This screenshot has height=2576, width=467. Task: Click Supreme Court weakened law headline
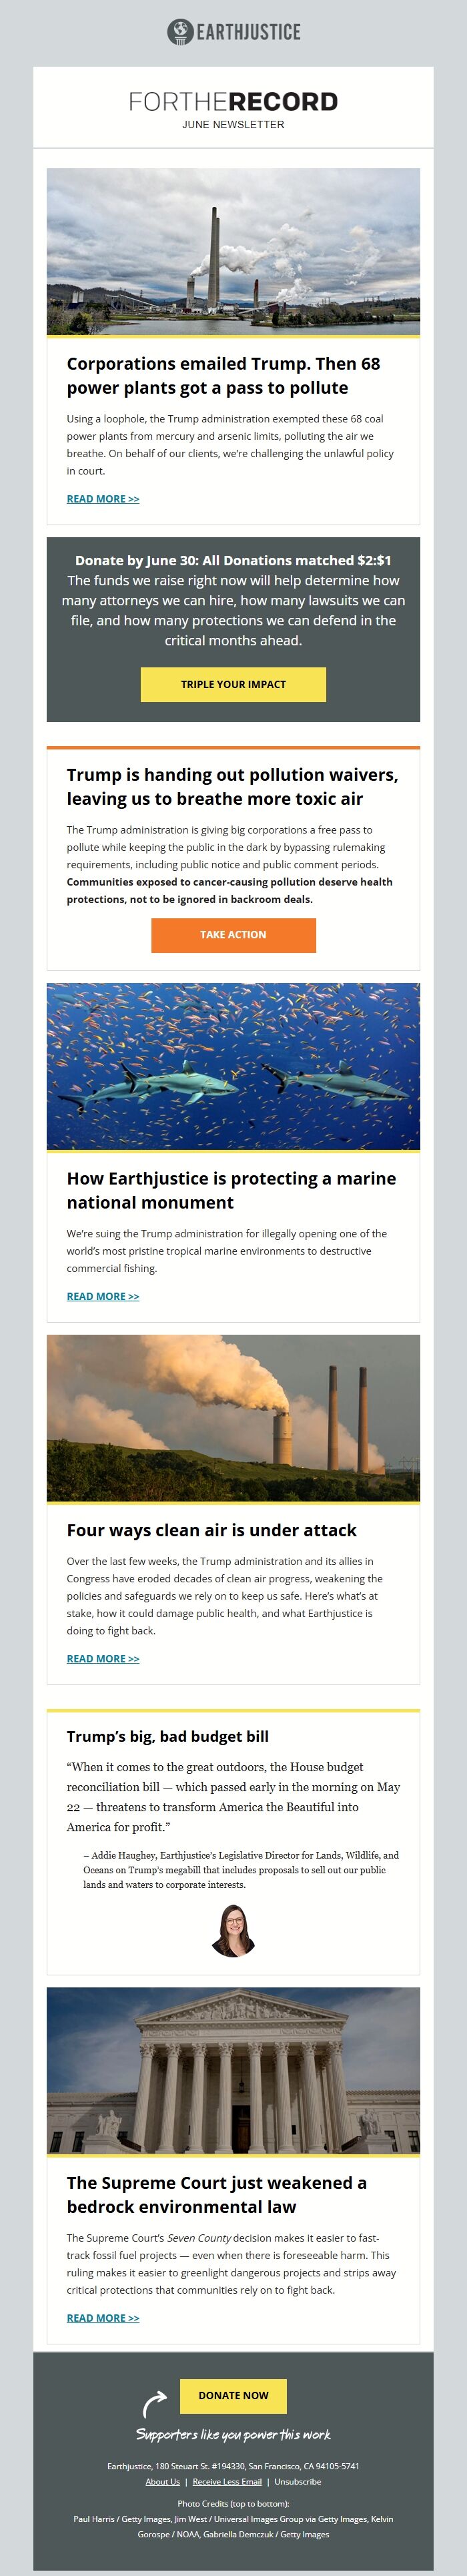tap(216, 2194)
